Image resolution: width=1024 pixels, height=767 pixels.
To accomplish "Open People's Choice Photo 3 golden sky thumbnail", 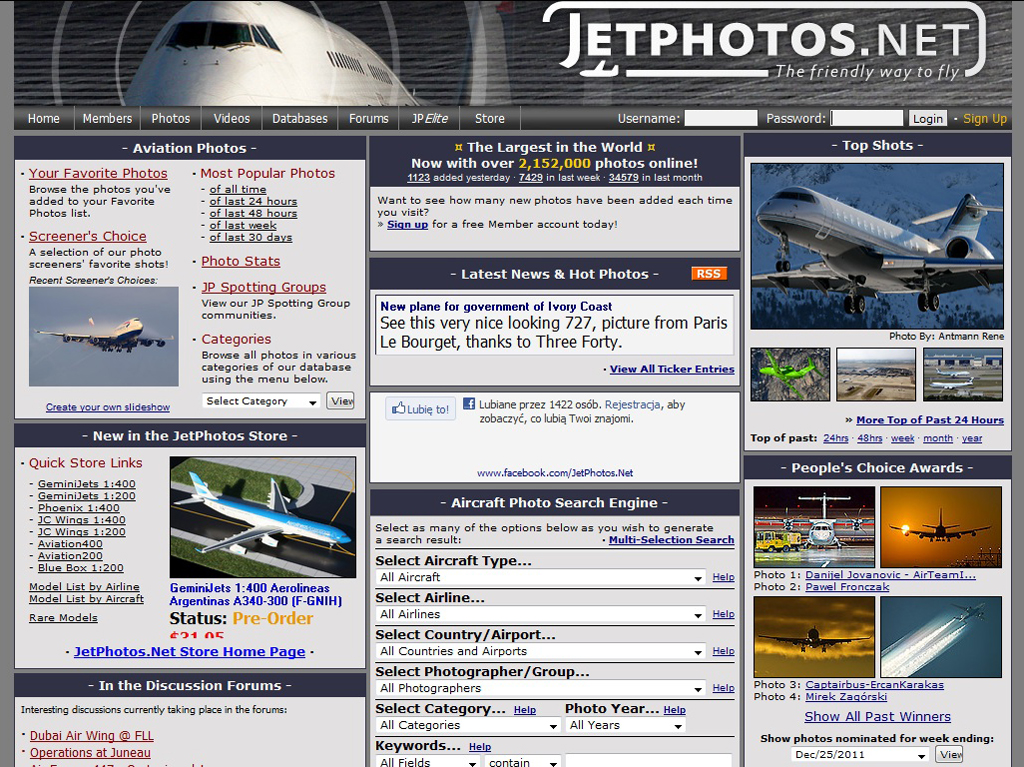I will (814, 636).
